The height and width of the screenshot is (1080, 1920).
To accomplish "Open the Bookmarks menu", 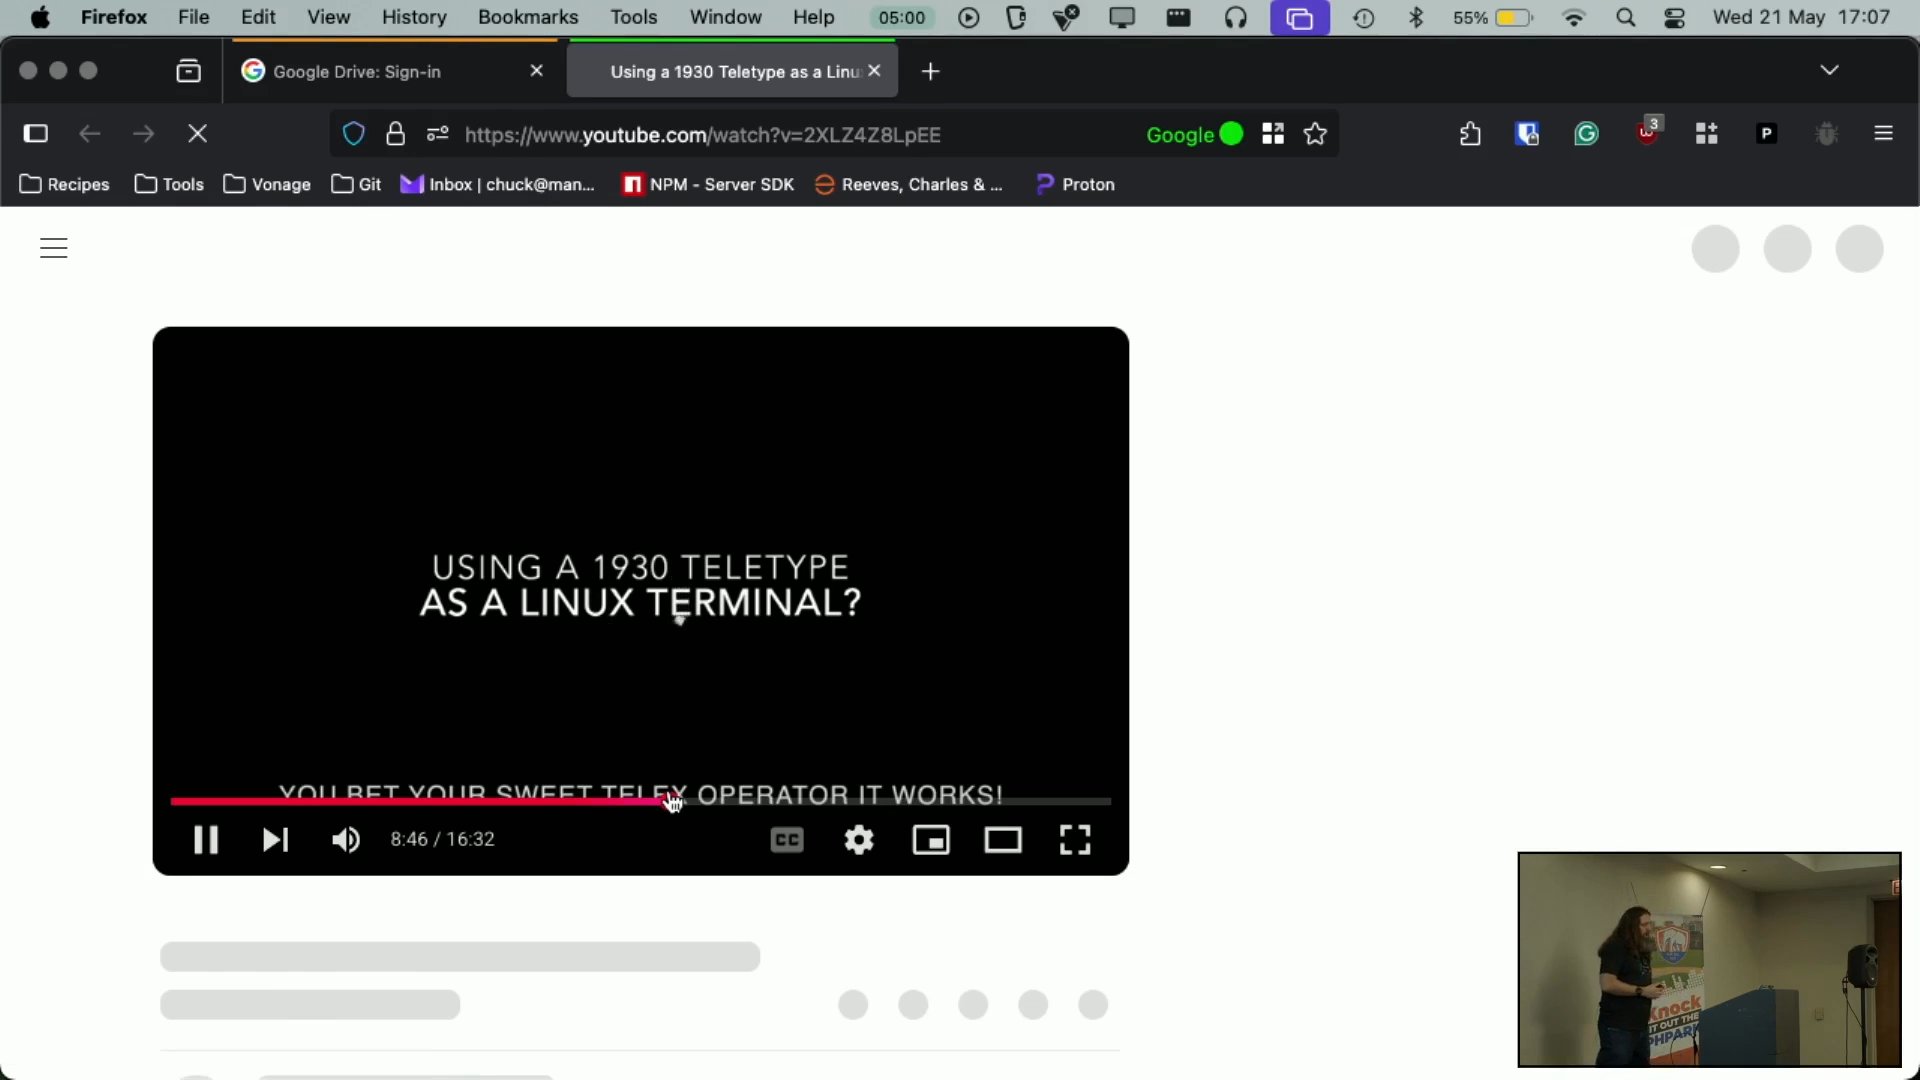I will click(528, 17).
